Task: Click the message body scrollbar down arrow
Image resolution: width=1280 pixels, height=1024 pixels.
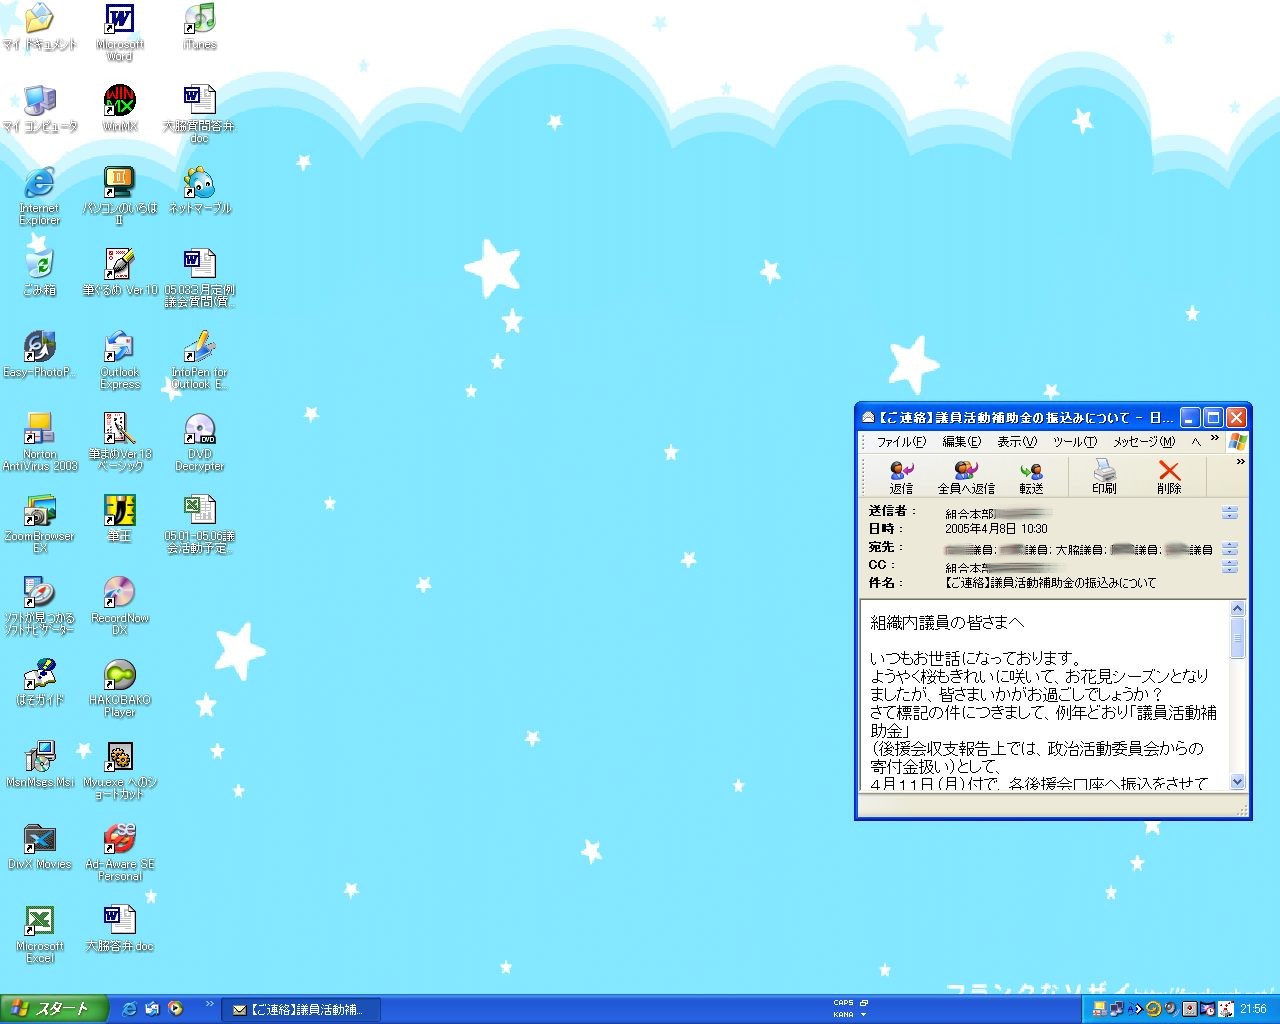Action: pyautogui.click(x=1237, y=782)
